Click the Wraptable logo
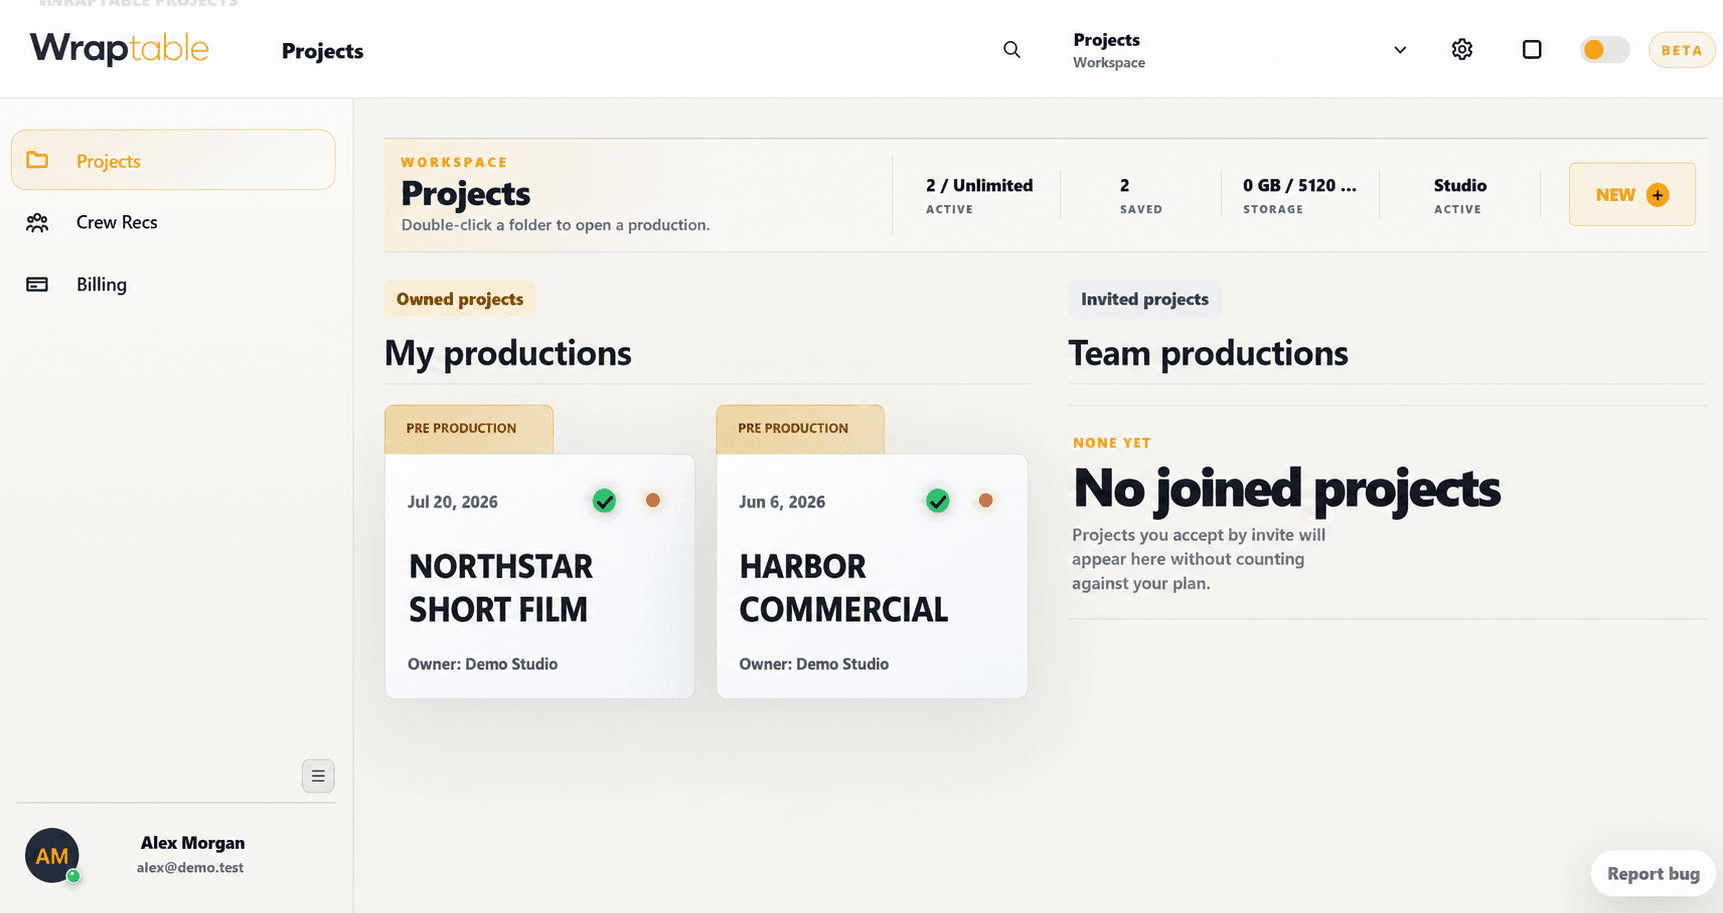This screenshot has width=1723, height=913. (119, 49)
